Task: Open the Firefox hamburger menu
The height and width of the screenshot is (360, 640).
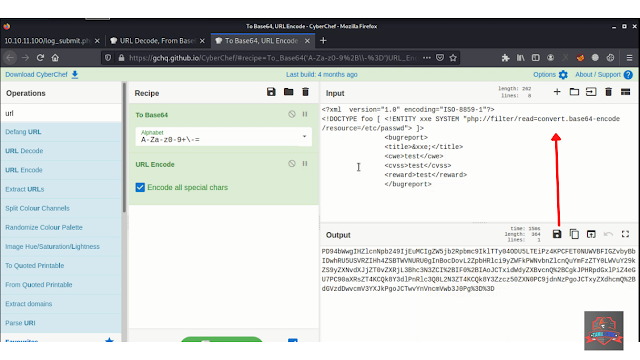Action: point(629,58)
